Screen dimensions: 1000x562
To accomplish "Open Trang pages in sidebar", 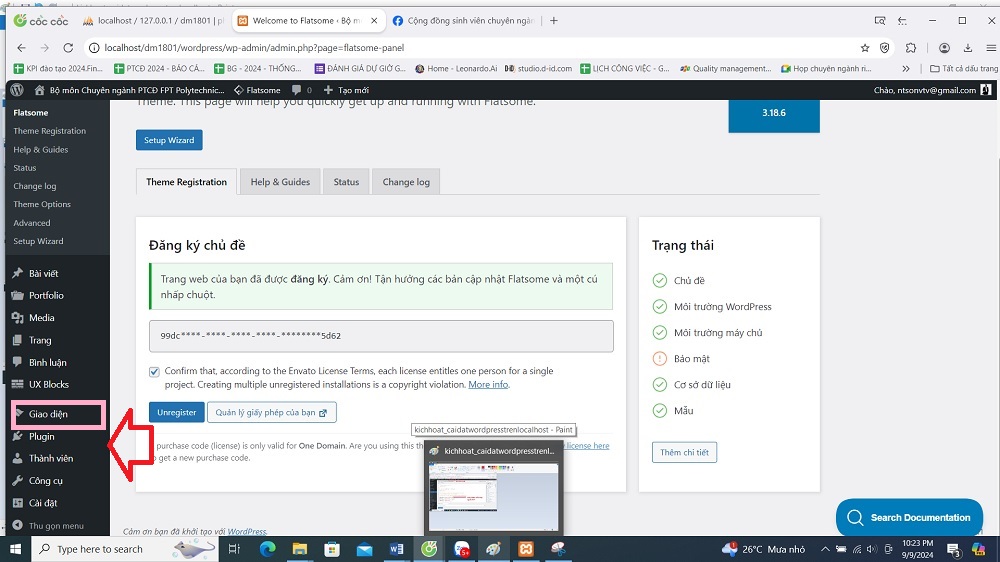I will point(40,340).
